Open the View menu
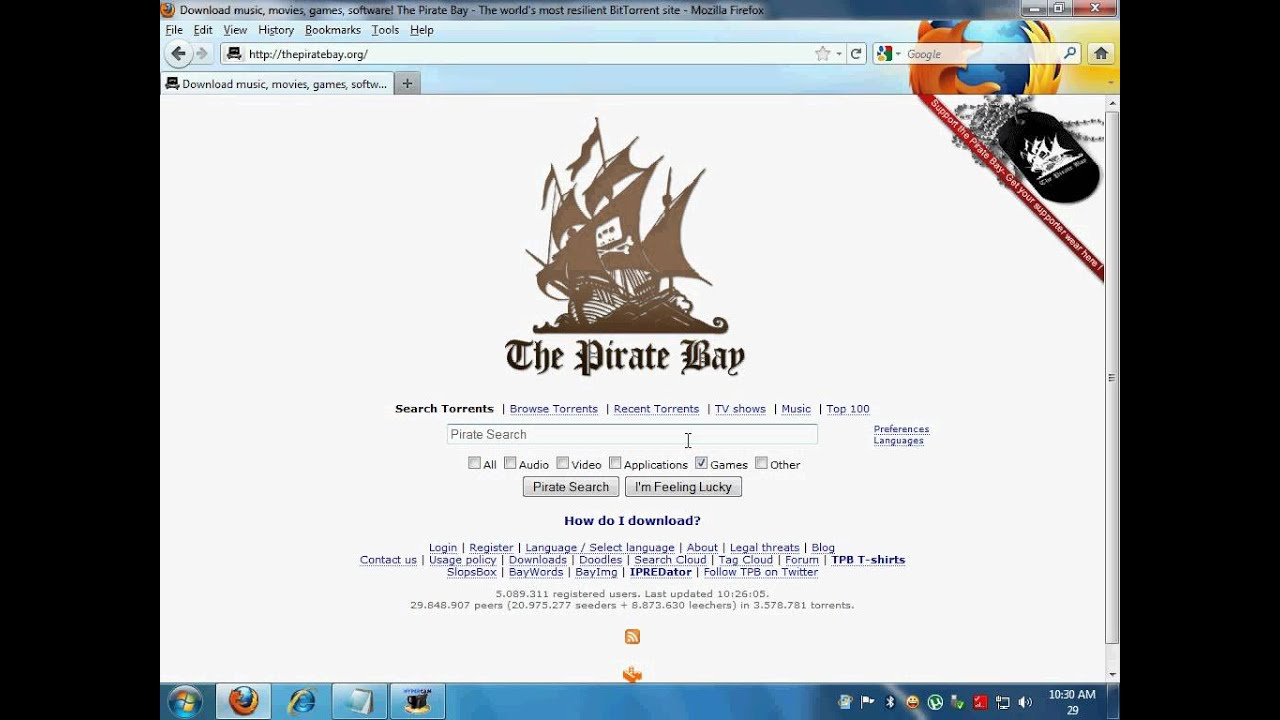This screenshot has height=720, width=1280. [x=235, y=30]
